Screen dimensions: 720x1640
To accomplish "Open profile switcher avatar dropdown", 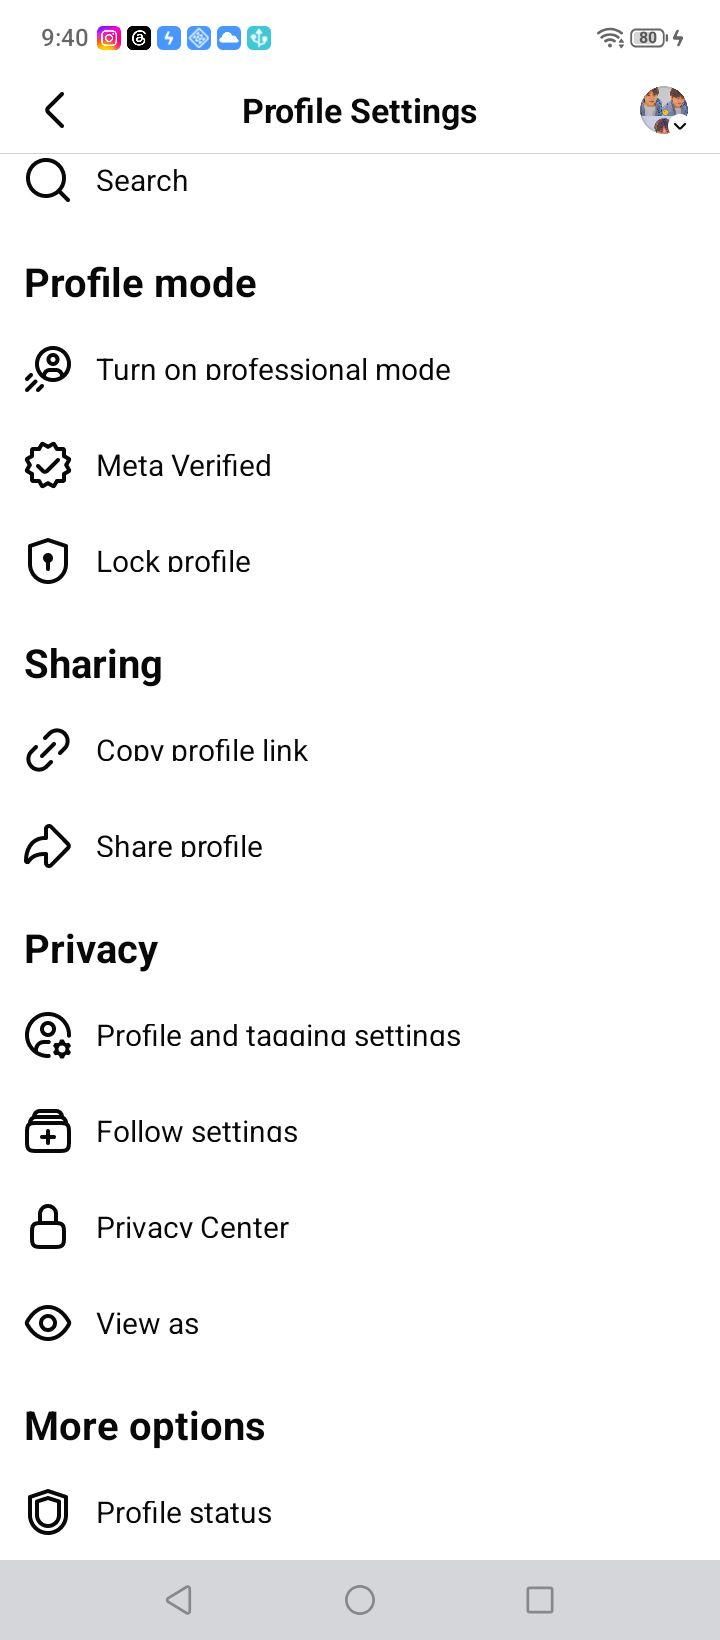I will pyautogui.click(x=664, y=110).
